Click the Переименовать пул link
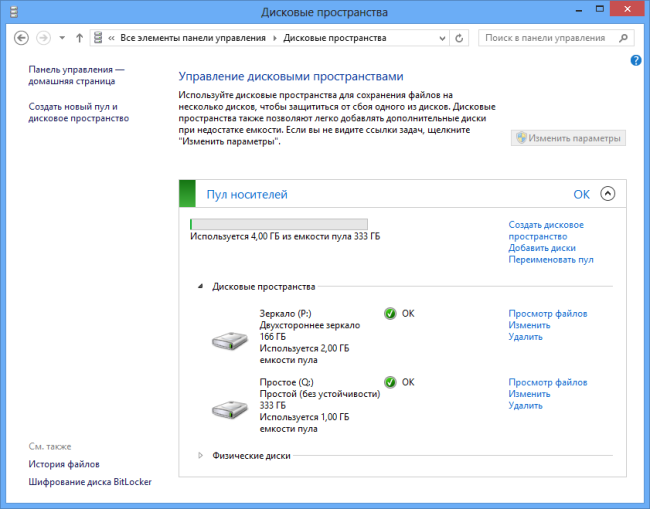The height and width of the screenshot is (509, 650). click(551, 259)
